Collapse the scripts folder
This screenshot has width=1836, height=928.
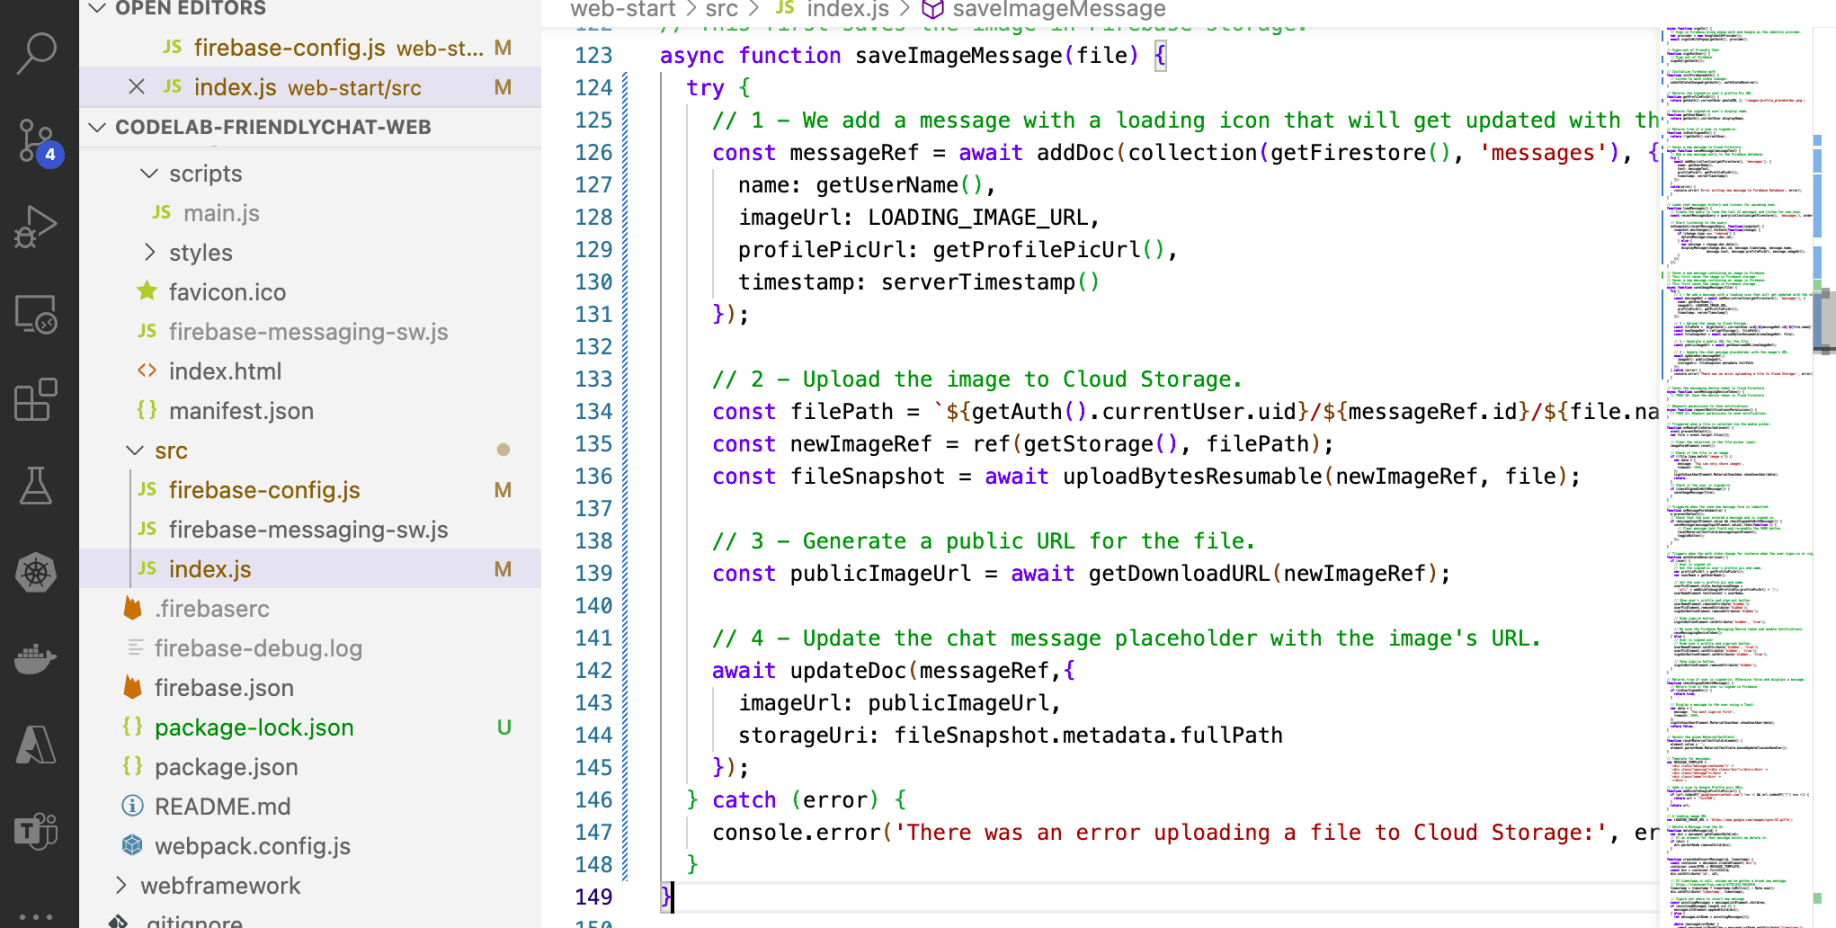(149, 173)
